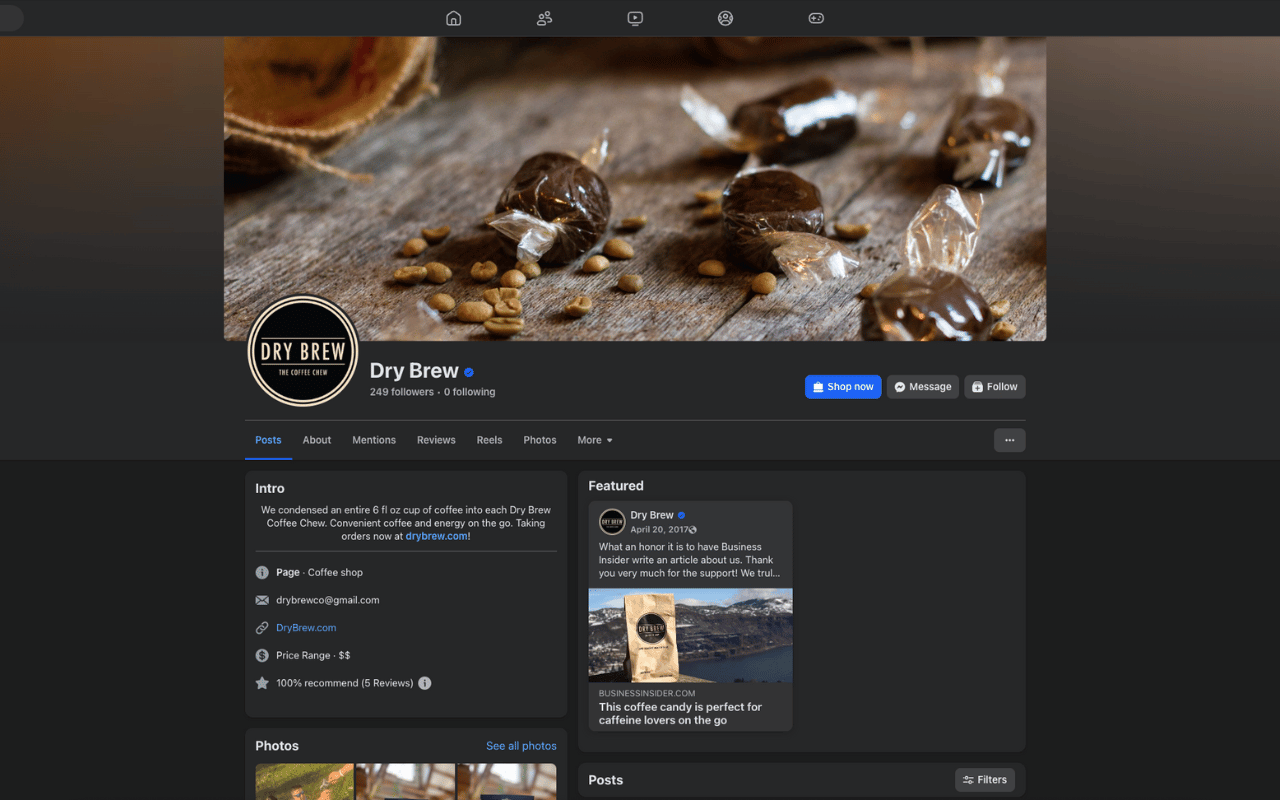
Task: Click the Page info icon
Action: (262, 573)
